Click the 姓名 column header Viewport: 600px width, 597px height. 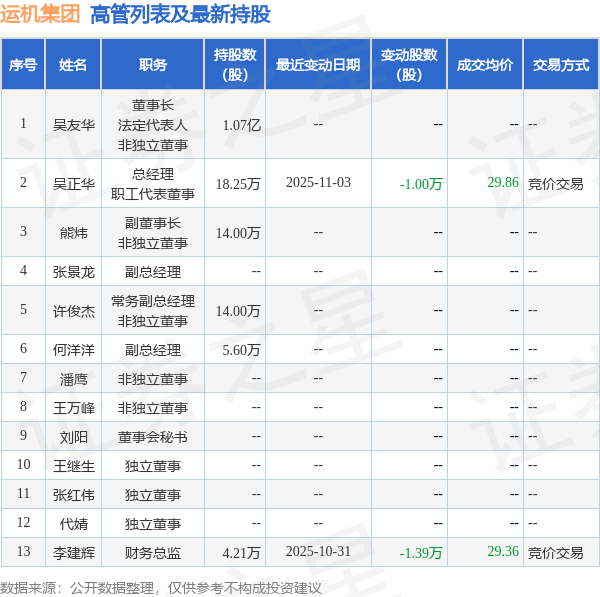[x=73, y=65]
